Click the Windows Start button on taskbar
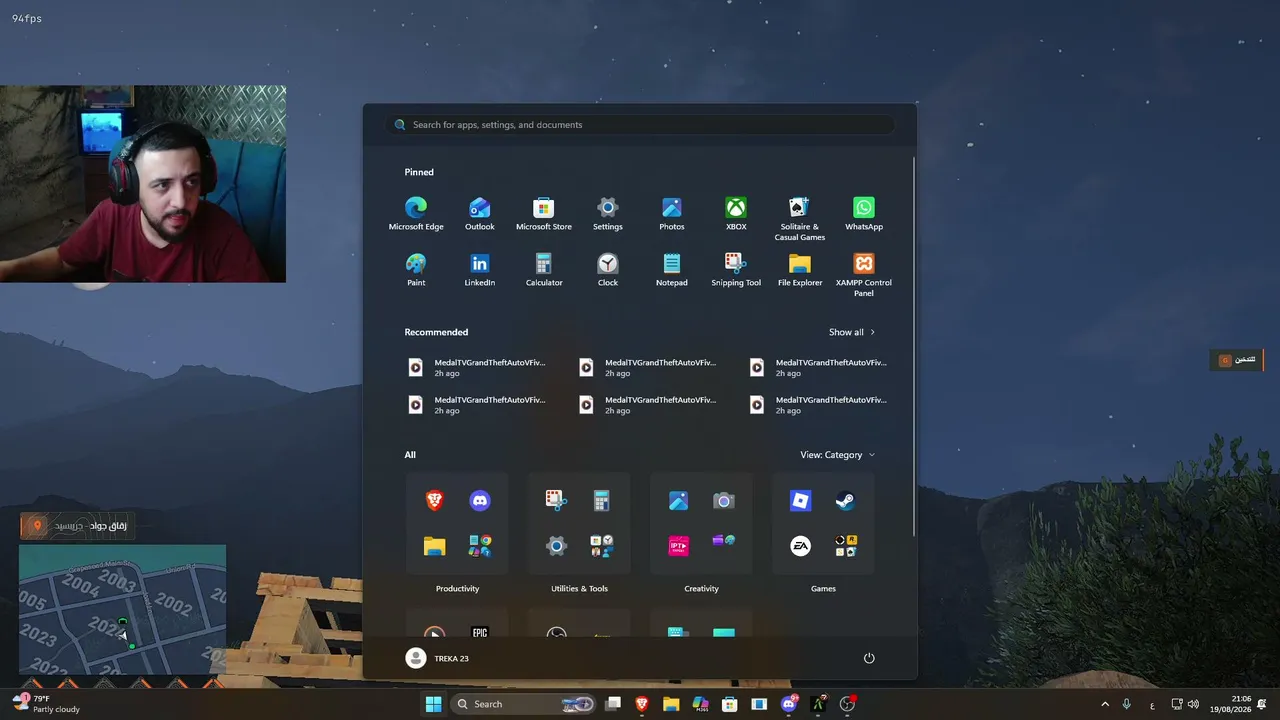The width and height of the screenshot is (1280, 720). click(433, 704)
